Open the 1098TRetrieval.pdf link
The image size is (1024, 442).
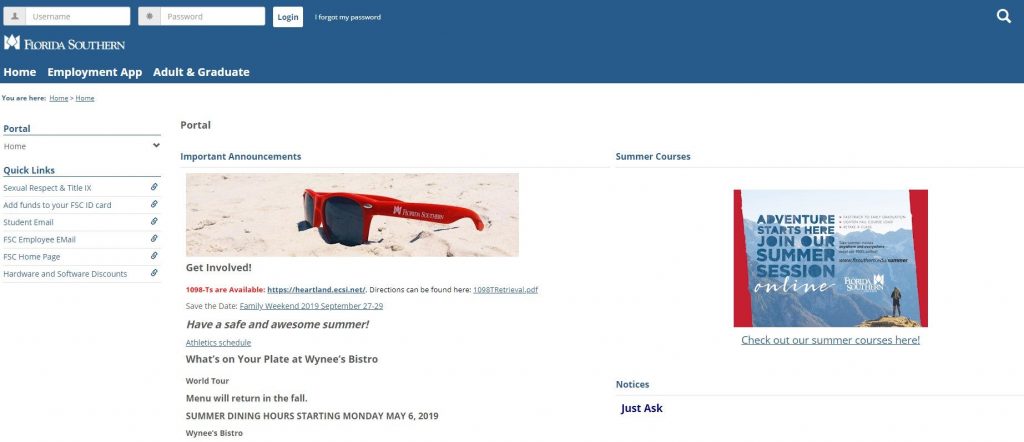tap(505, 290)
